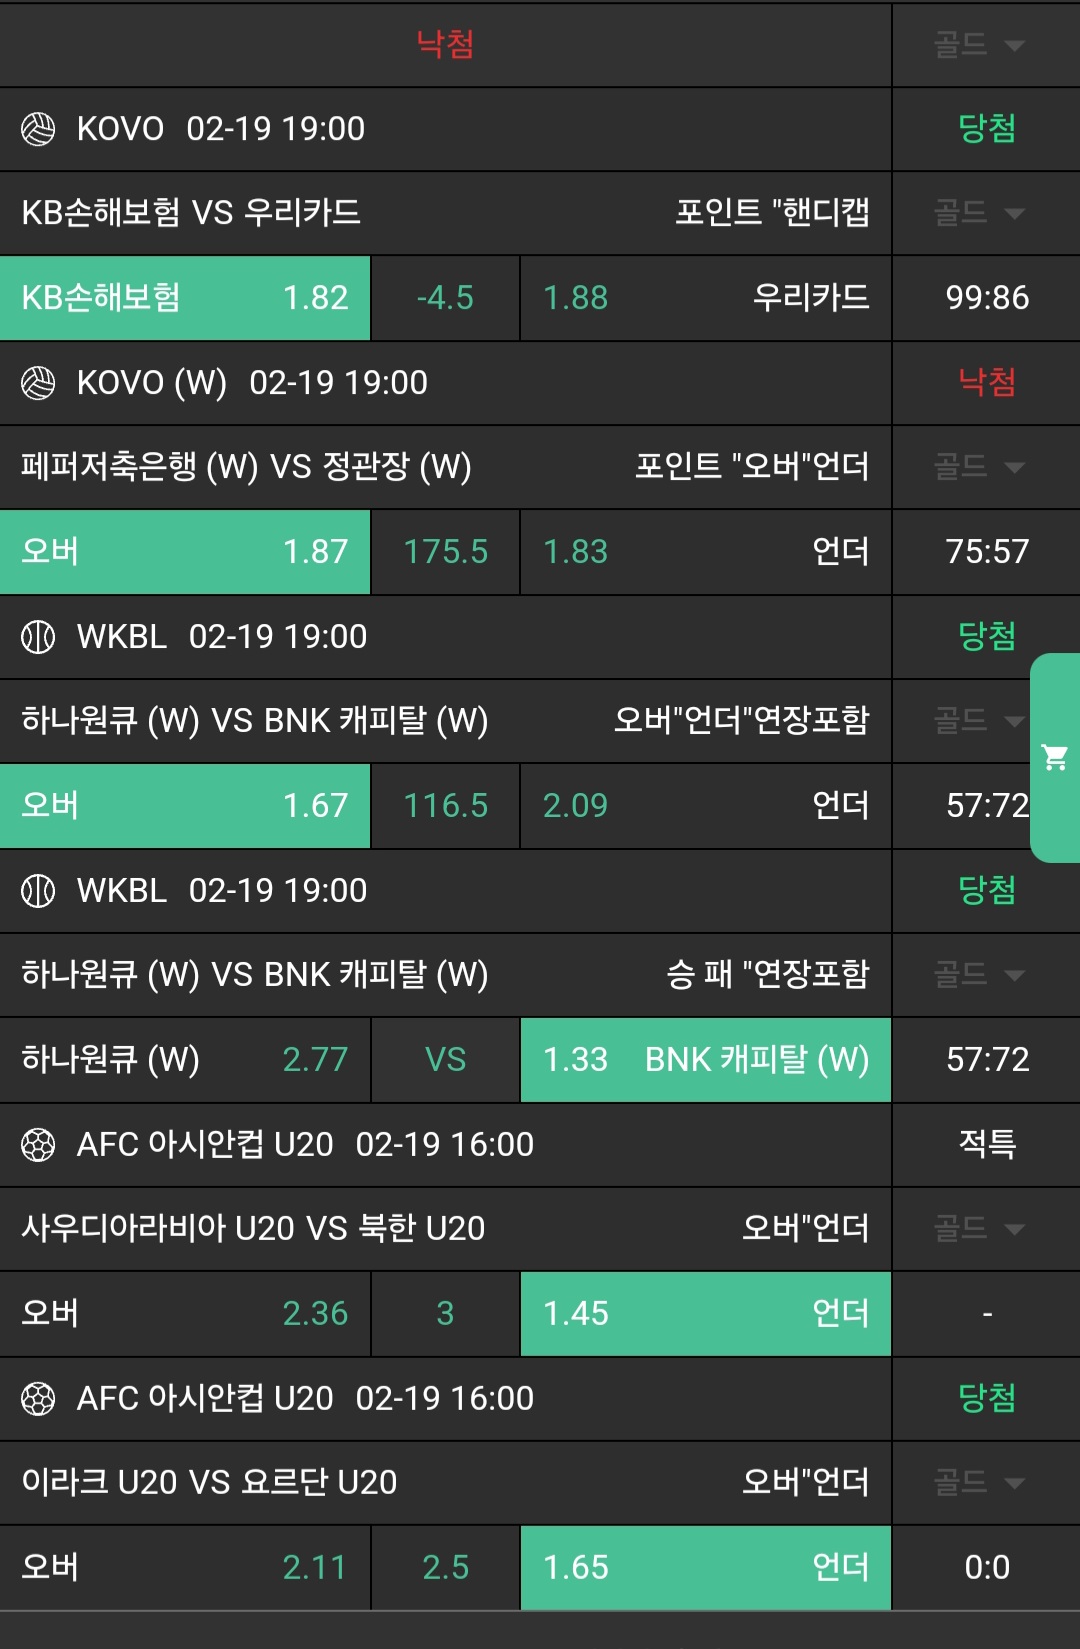
Task: Click the basketball icon above the 승 패 "연장포함 match
Action: 38,891
